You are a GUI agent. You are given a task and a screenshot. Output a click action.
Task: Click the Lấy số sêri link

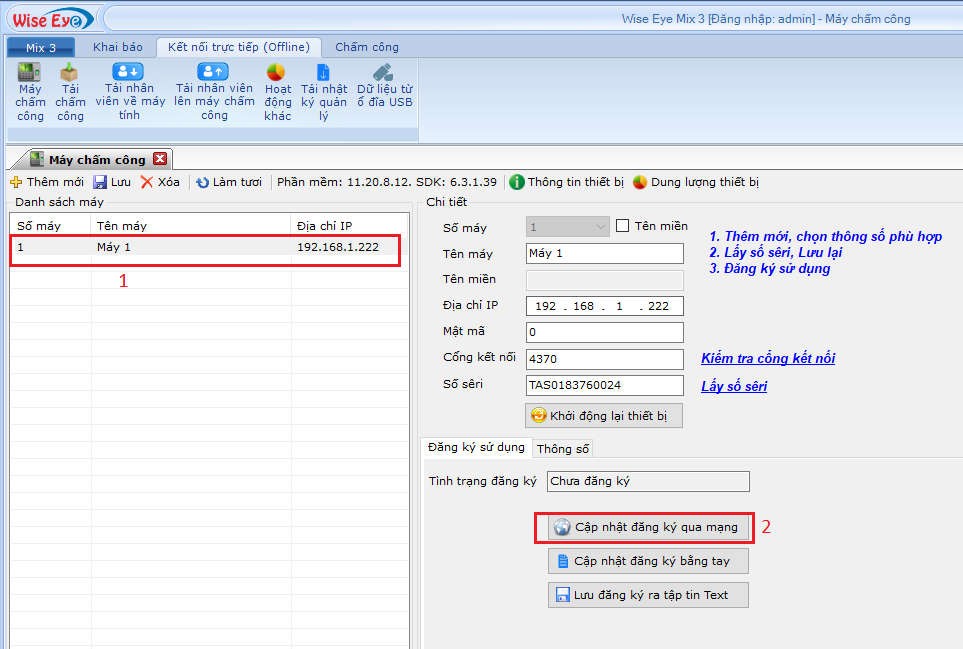coord(734,386)
